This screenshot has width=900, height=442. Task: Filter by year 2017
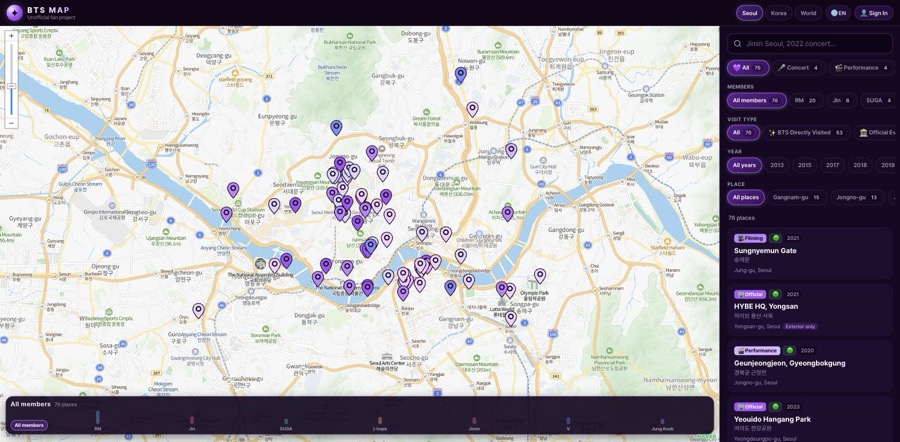(x=832, y=165)
